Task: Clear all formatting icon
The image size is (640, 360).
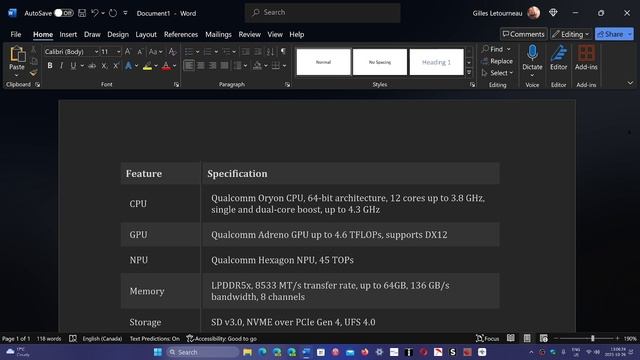Action: tap(172, 51)
